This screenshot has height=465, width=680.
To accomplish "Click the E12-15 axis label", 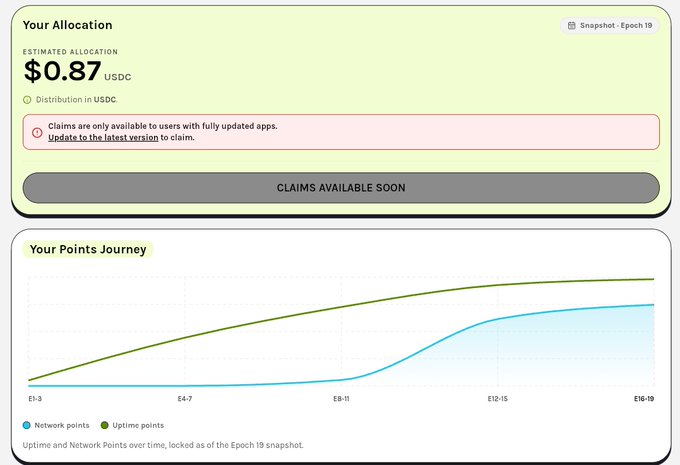I will tap(497, 399).
